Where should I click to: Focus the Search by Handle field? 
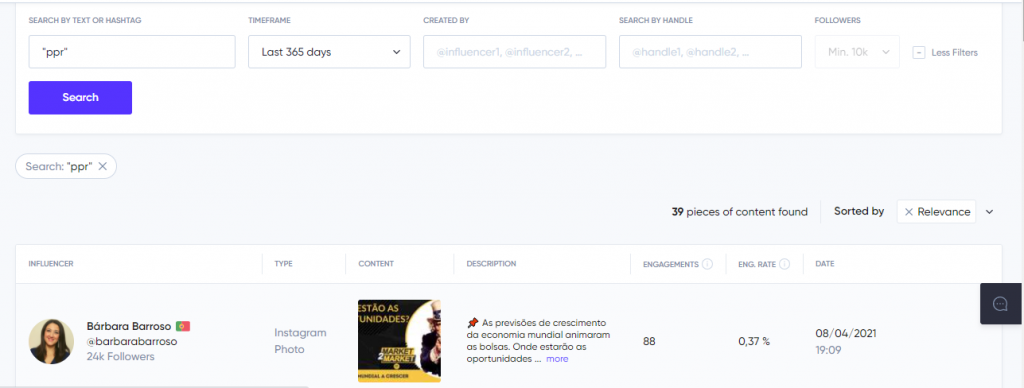(710, 52)
